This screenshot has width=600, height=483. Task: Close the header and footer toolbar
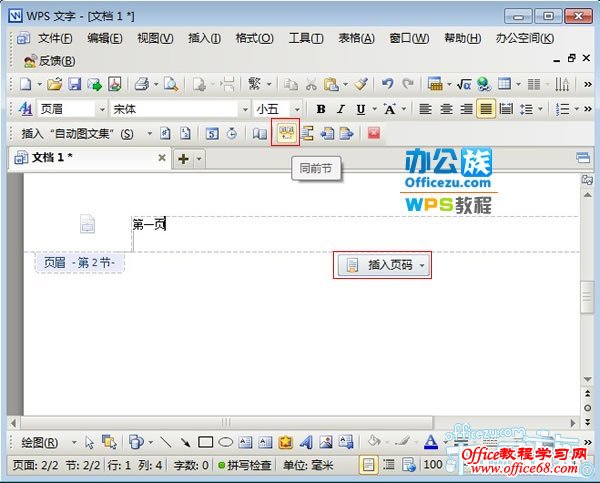tap(374, 133)
